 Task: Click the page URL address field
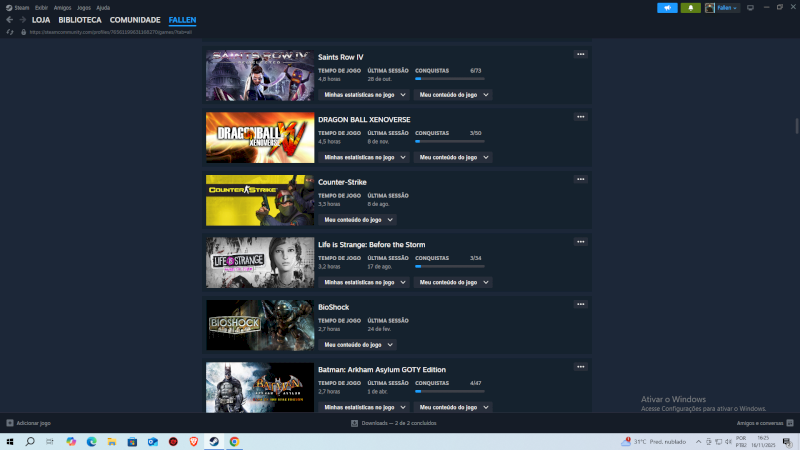[111, 32]
